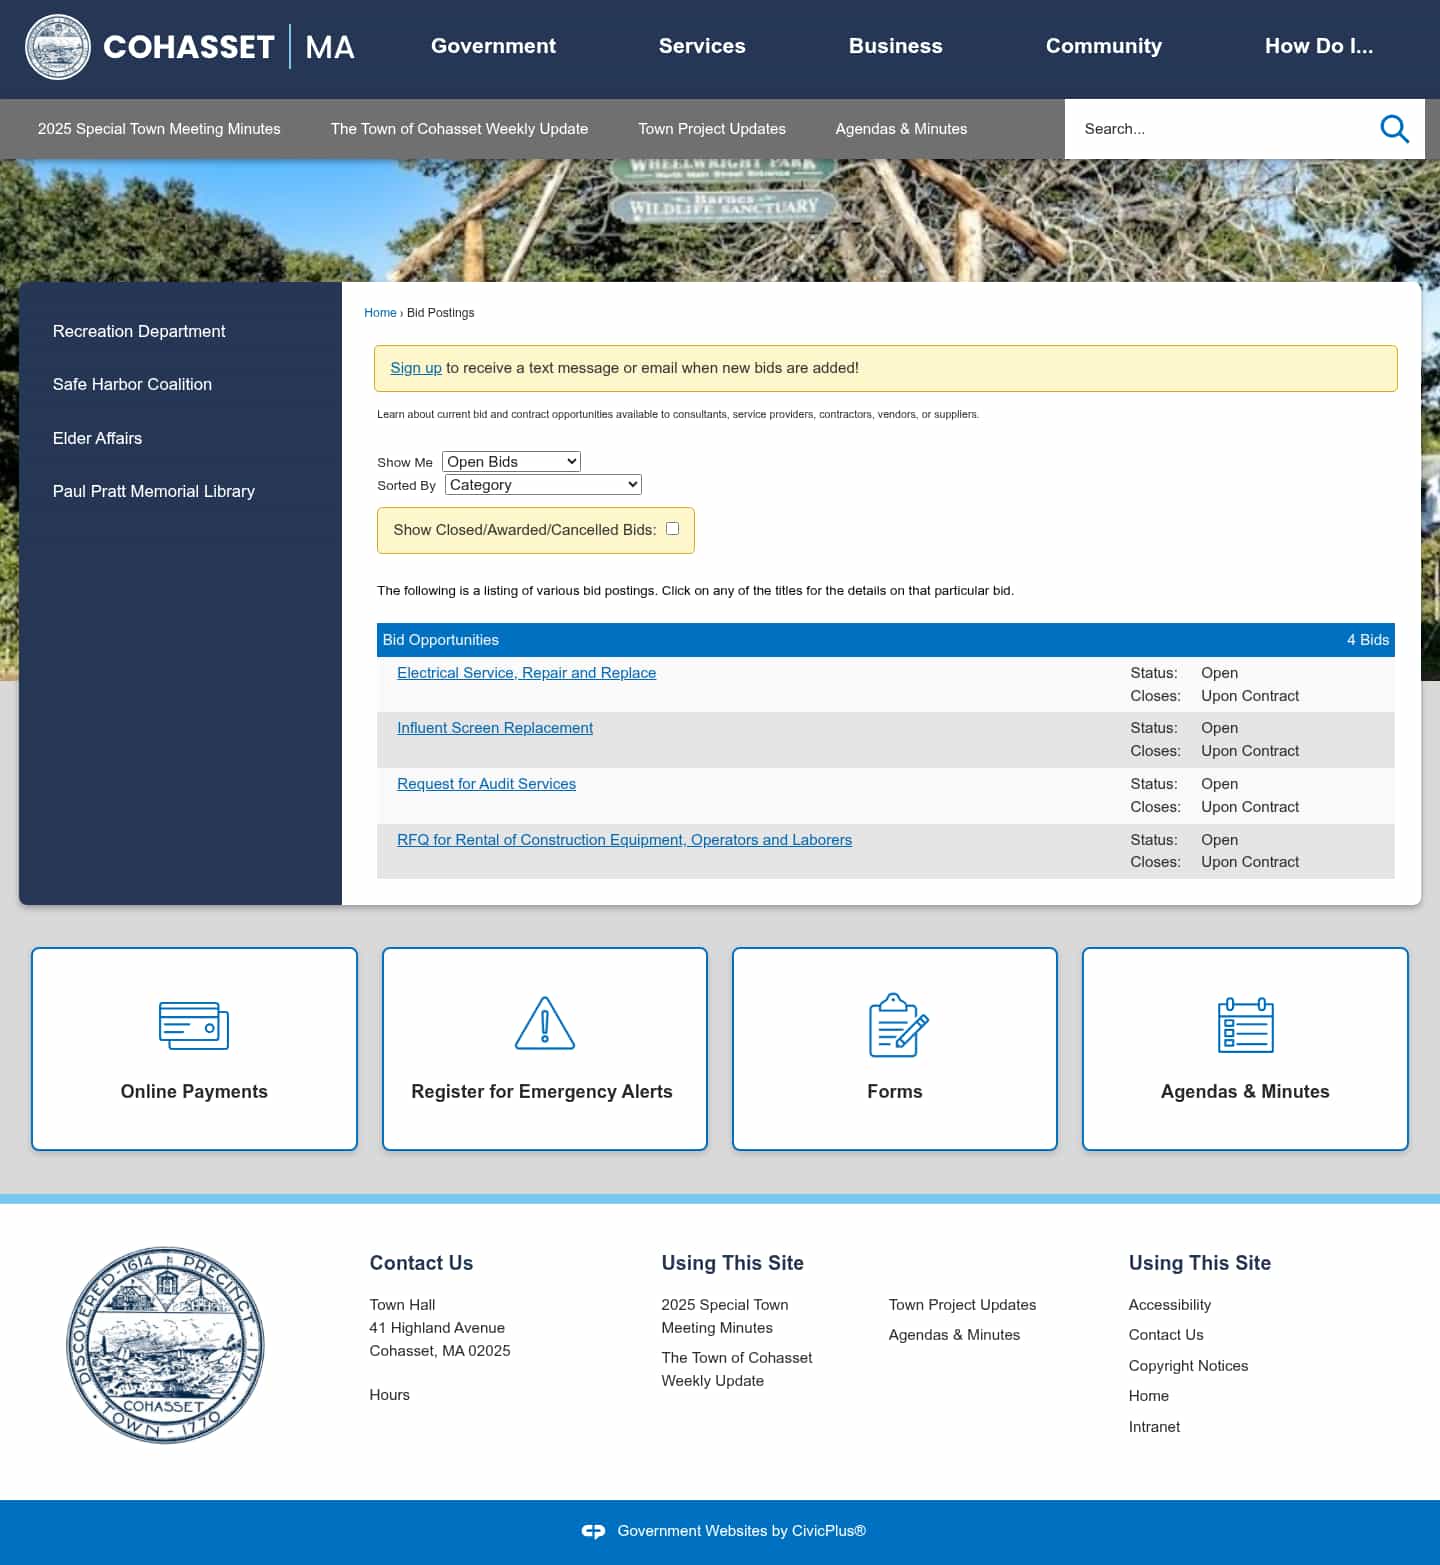The image size is (1440, 1565).
Task: Click Town Project Updates in the gray bar
Action: (711, 129)
